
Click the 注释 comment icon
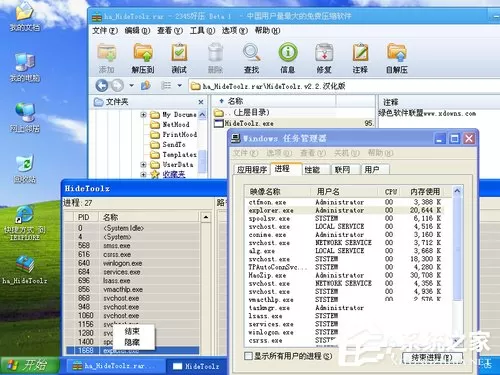pos(360,53)
